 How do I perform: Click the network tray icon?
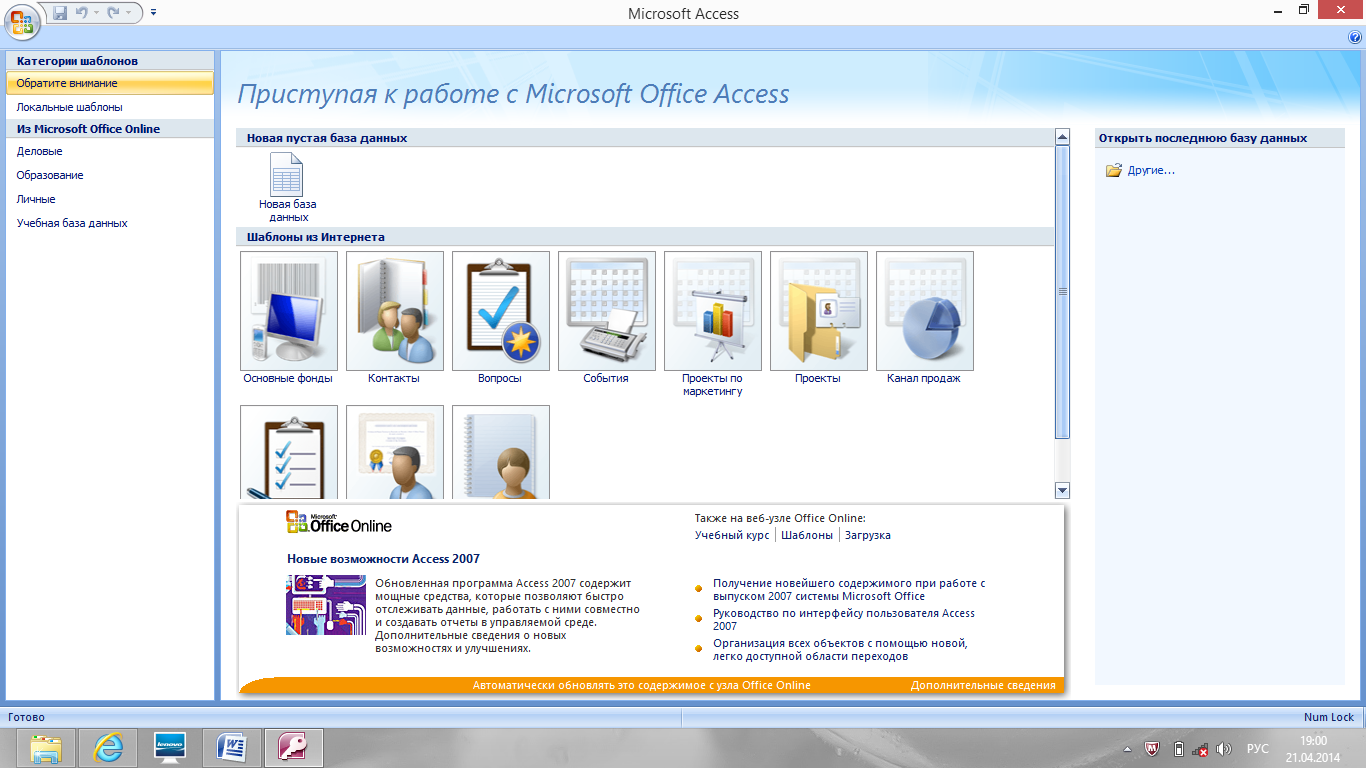coord(1200,749)
